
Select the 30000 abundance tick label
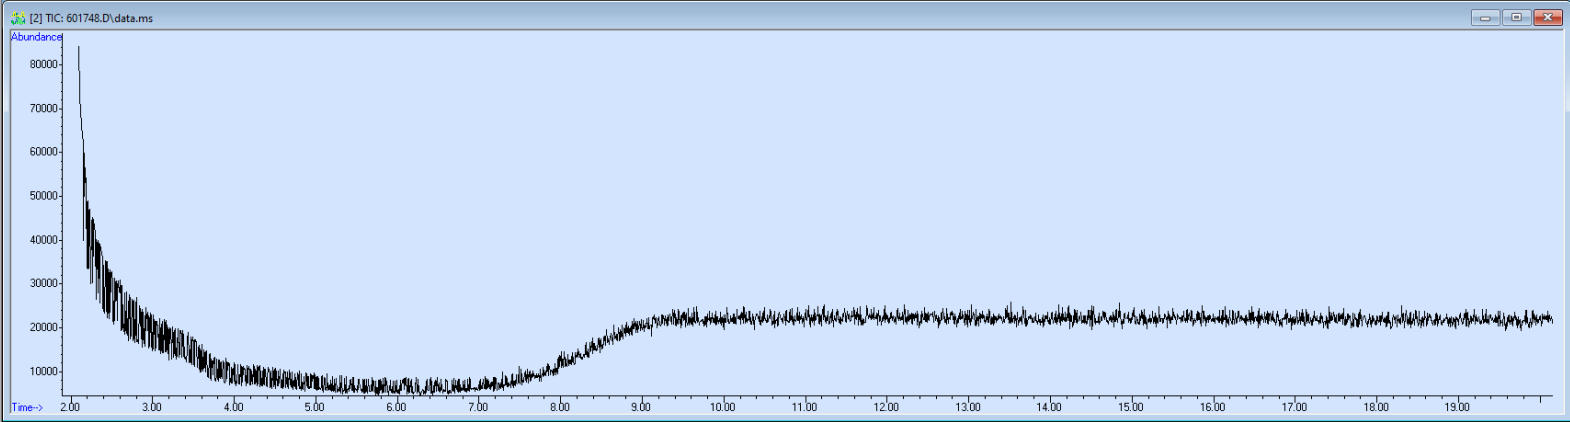pyautogui.click(x=44, y=283)
